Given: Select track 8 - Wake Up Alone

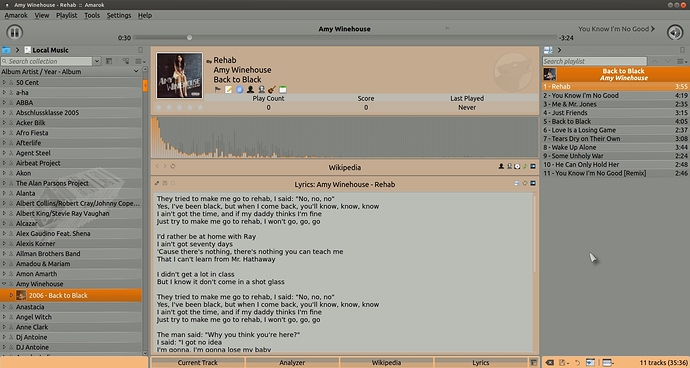Looking at the screenshot, I should click(615, 147).
